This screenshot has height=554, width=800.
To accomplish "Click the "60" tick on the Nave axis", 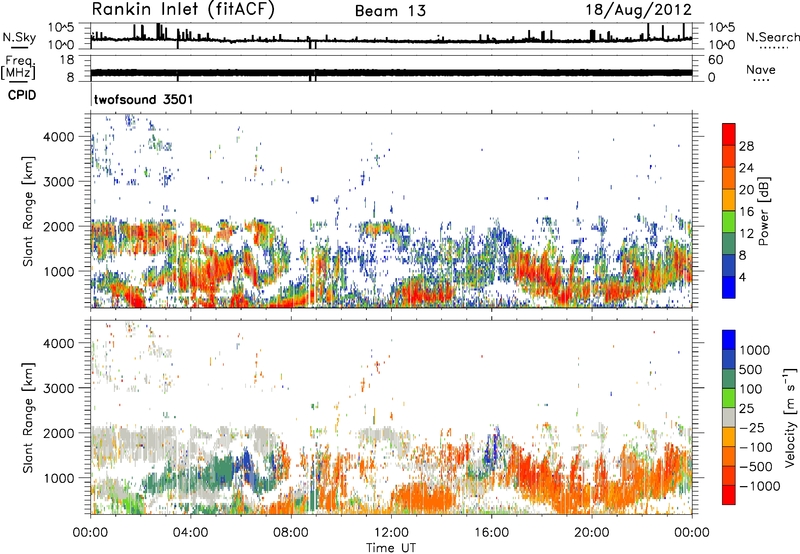I will 715,60.
